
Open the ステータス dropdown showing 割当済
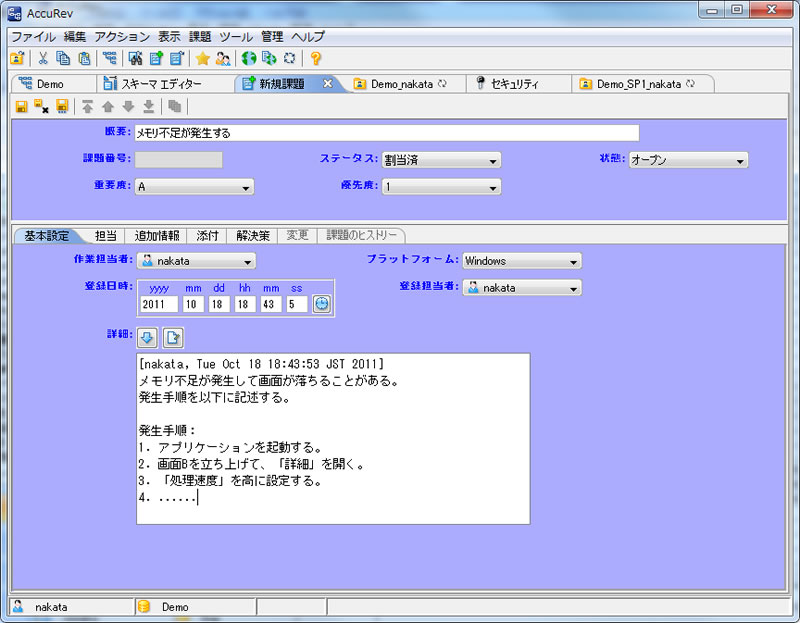point(441,160)
